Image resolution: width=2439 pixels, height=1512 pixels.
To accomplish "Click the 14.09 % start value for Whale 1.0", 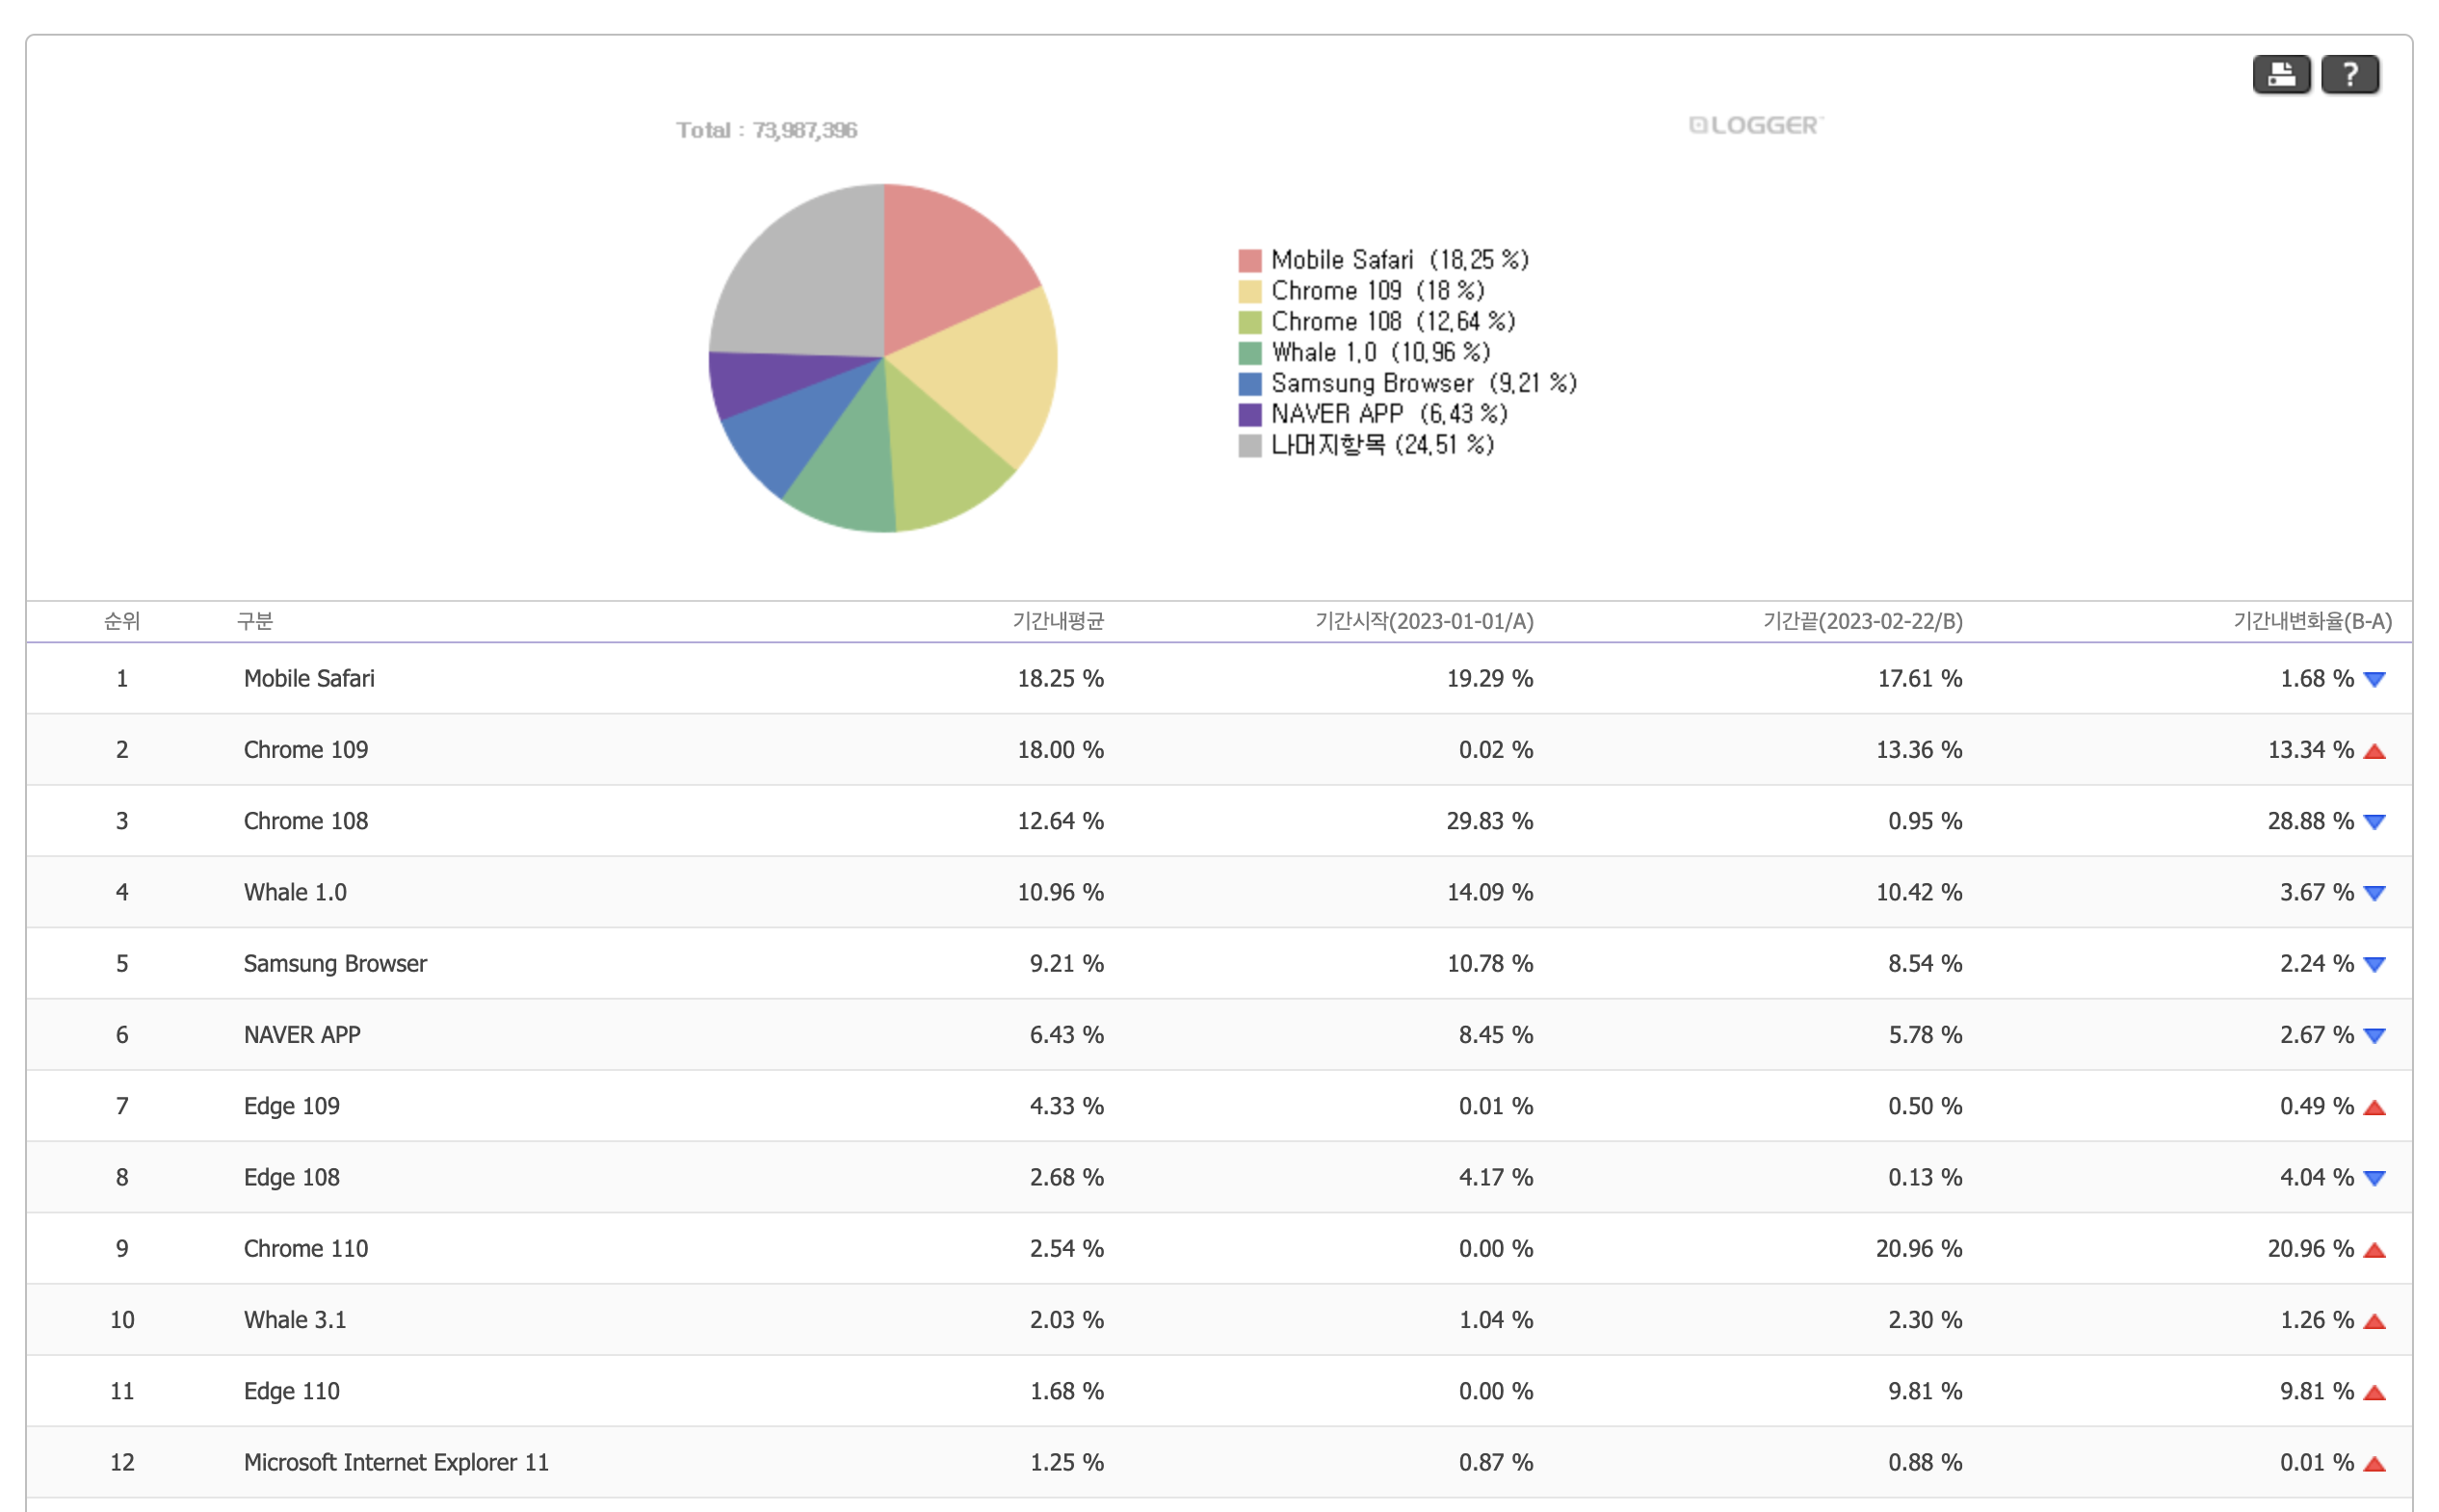I will tap(1489, 891).
